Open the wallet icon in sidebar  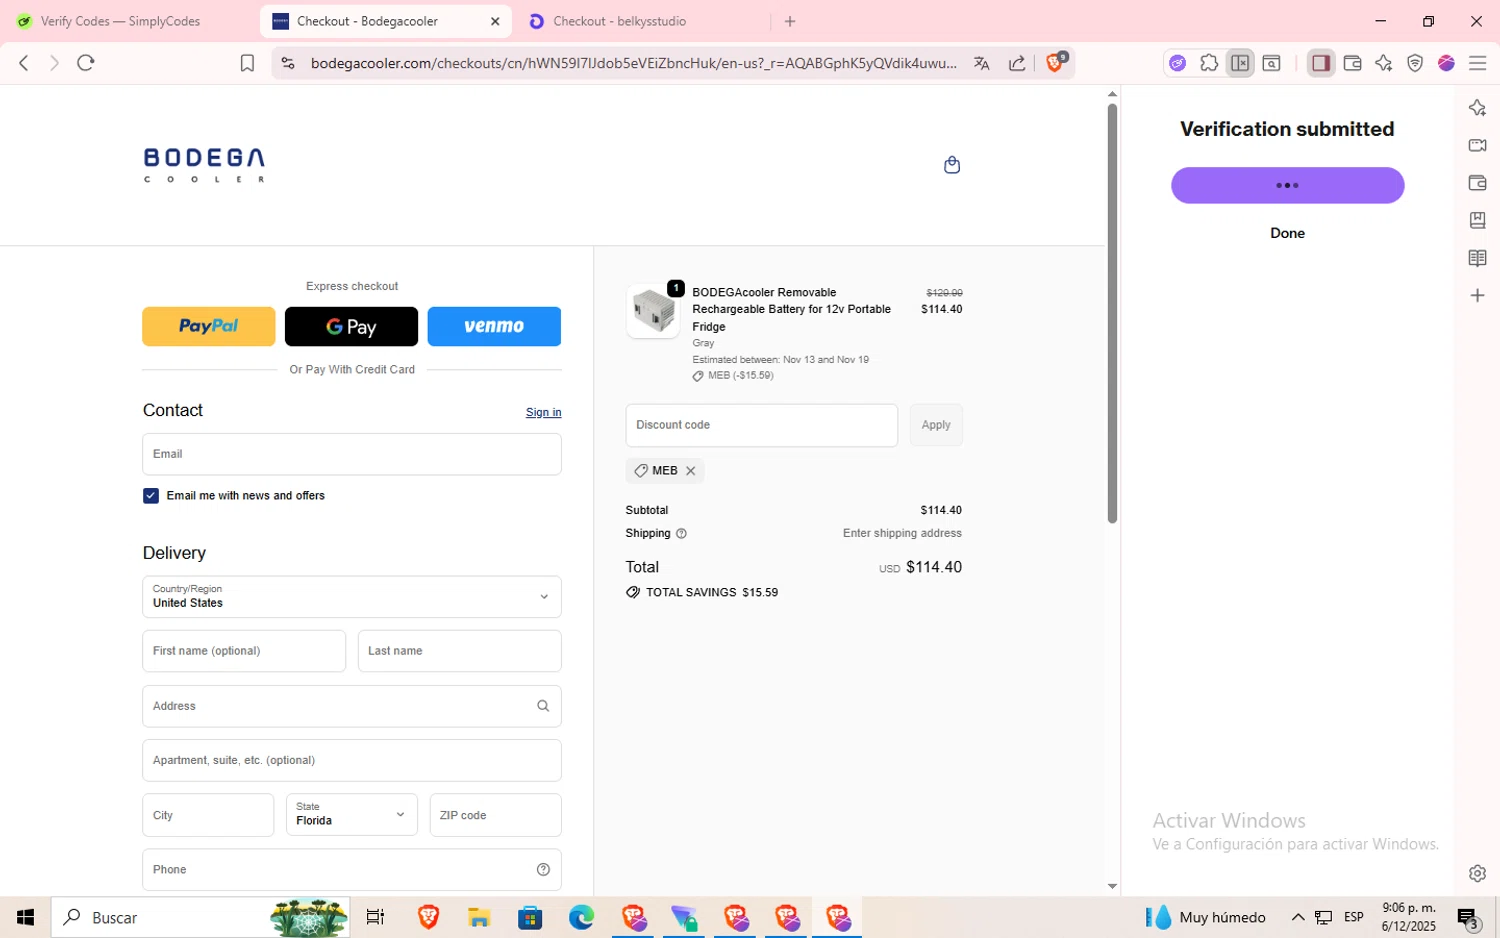1477,183
